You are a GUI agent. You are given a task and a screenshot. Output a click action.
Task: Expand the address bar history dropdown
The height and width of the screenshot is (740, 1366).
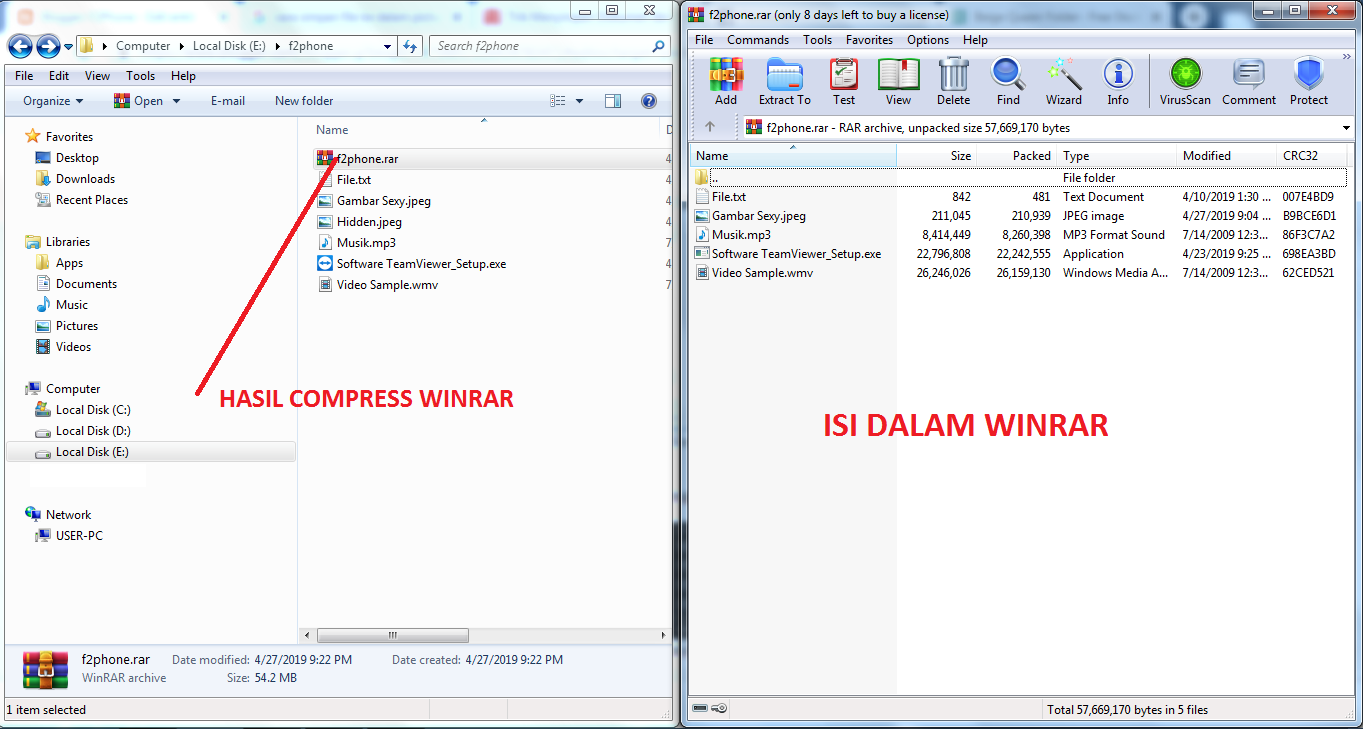388,46
